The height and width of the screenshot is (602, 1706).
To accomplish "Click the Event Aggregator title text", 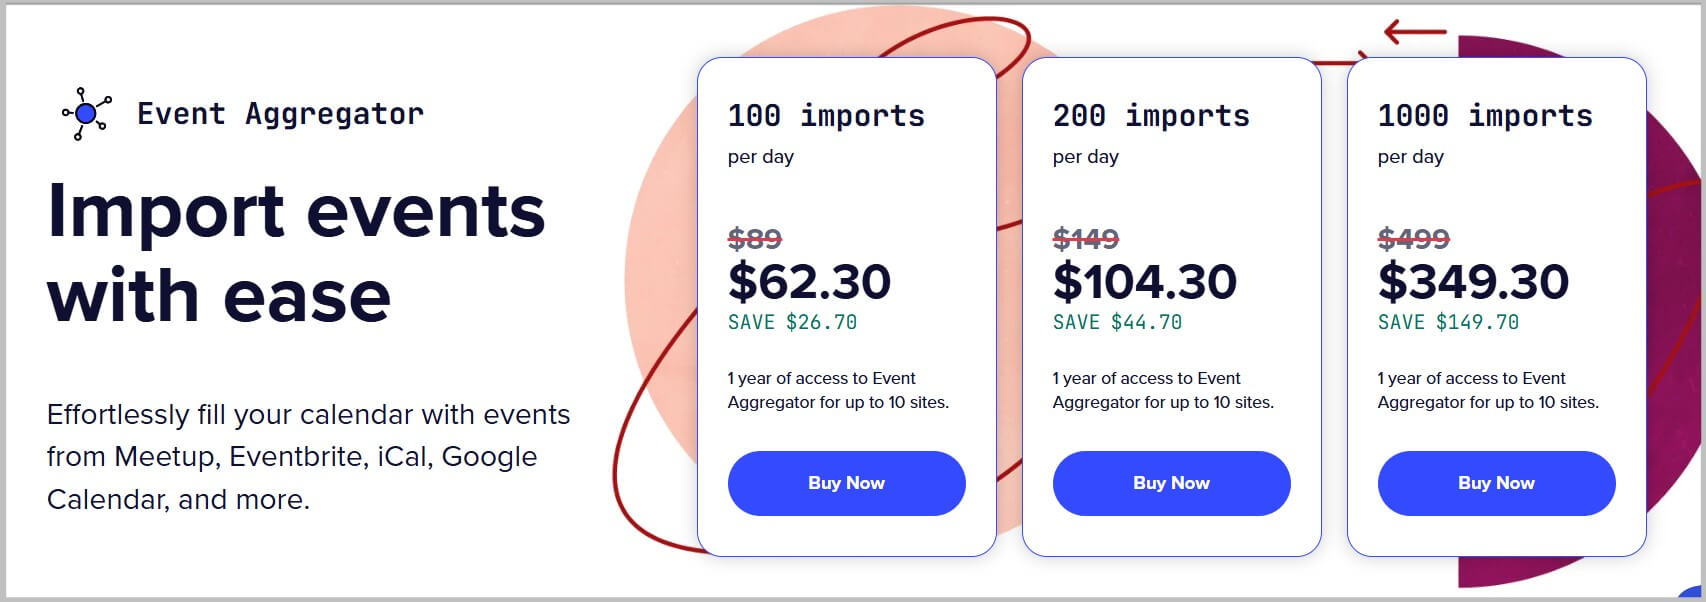I will click(281, 113).
